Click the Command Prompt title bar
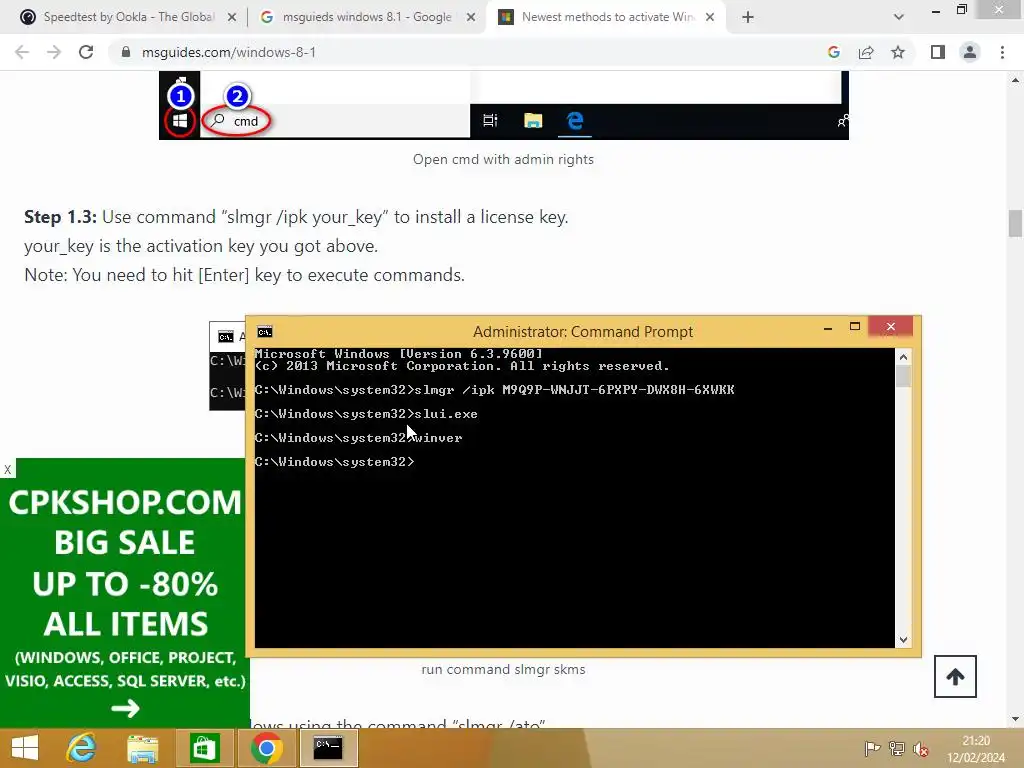This screenshot has width=1024, height=768. (583, 332)
